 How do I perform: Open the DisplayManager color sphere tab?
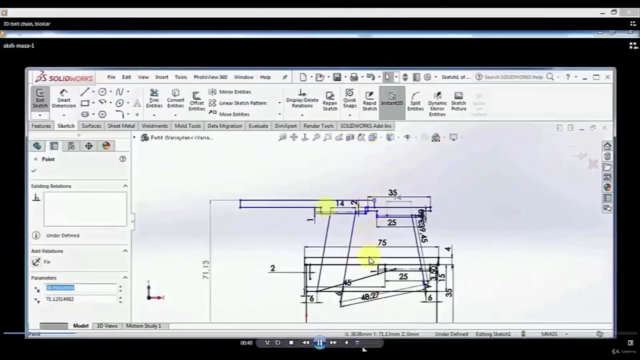point(106,146)
